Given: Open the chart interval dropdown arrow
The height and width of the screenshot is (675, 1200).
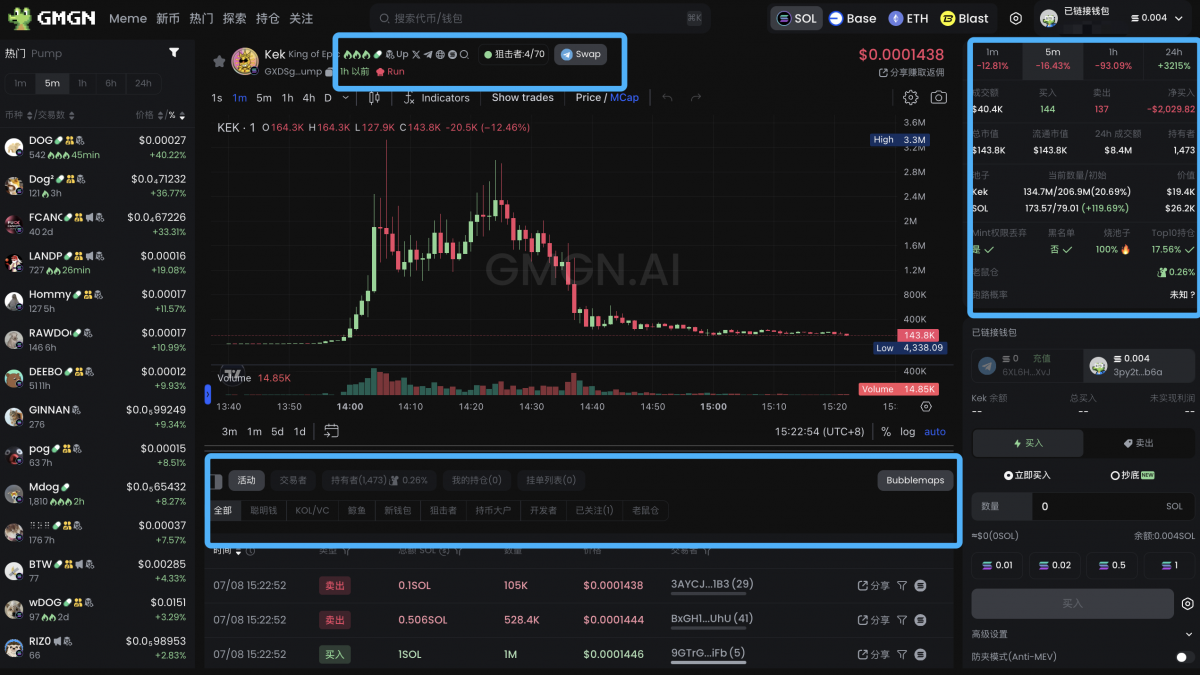Looking at the screenshot, I should tap(345, 98).
